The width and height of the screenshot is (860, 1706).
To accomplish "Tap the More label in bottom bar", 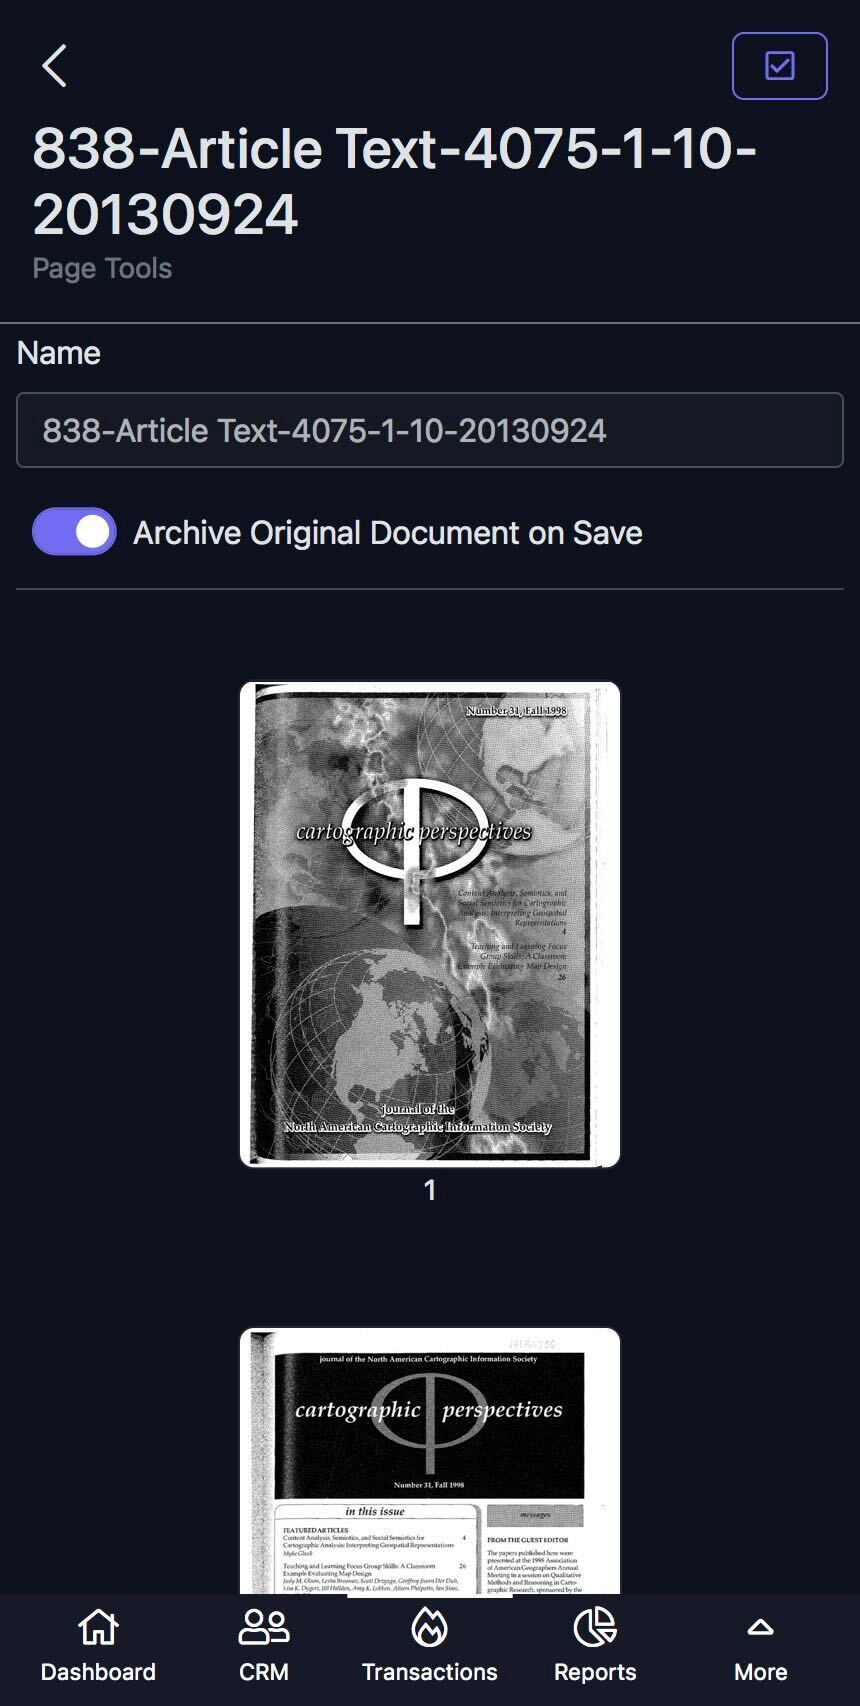I will pyautogui.click(x=760, y=1672).
